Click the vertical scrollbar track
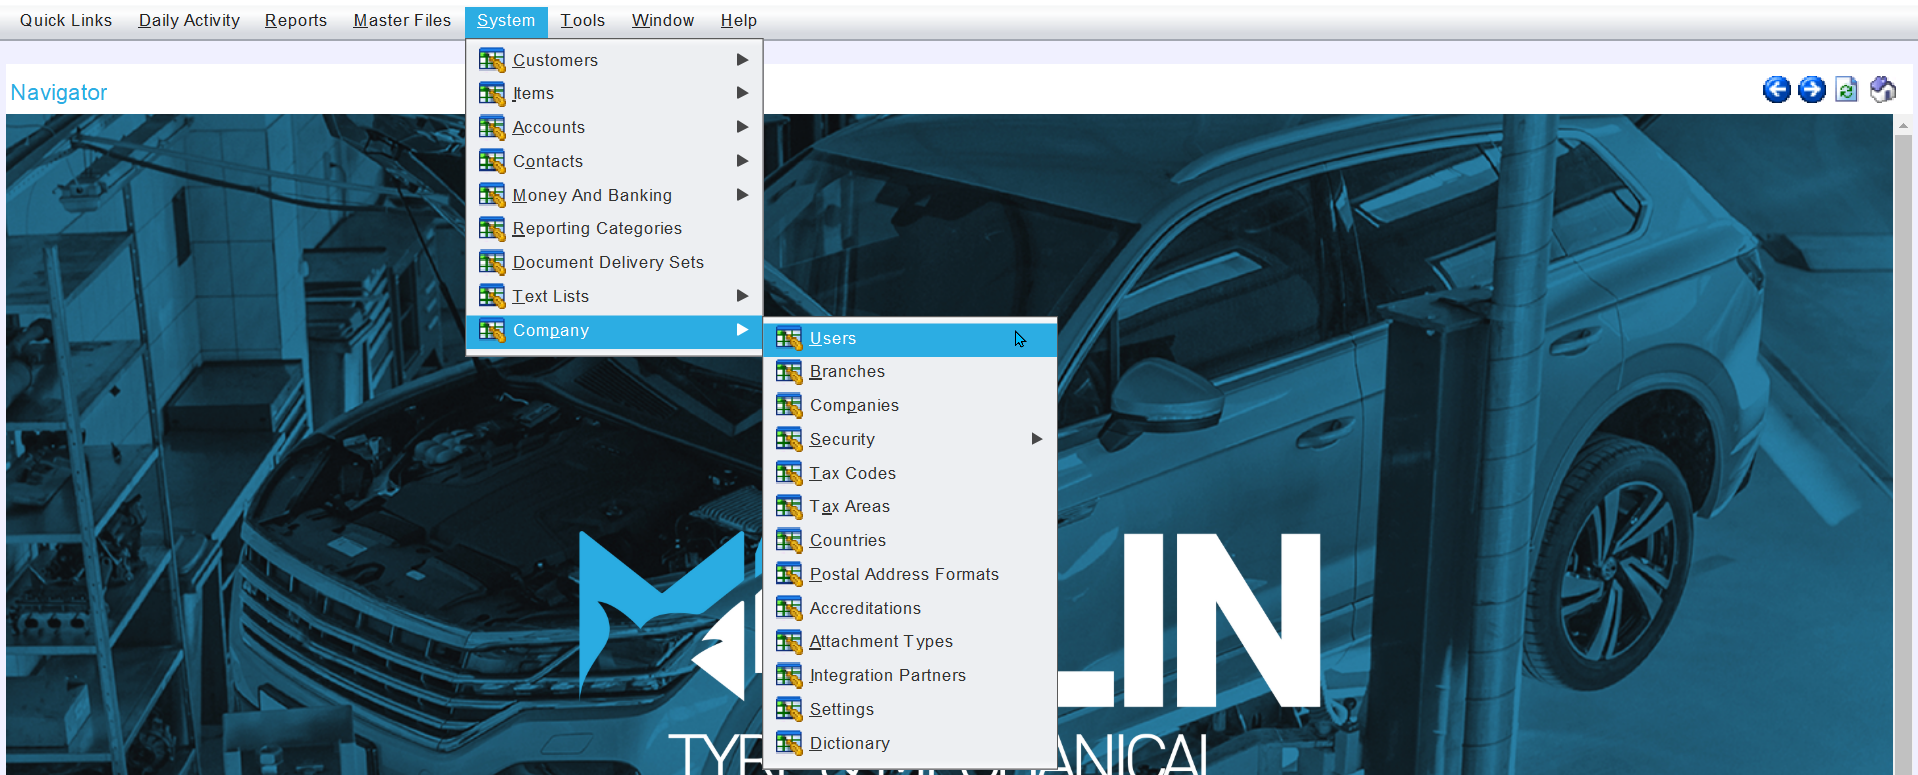This screenshot has height=775, width=1918. [x=1903, y=455]
